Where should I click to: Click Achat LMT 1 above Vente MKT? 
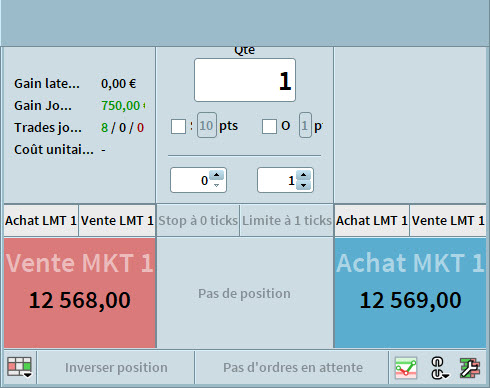pyautogui.click(x=41, y=220)
